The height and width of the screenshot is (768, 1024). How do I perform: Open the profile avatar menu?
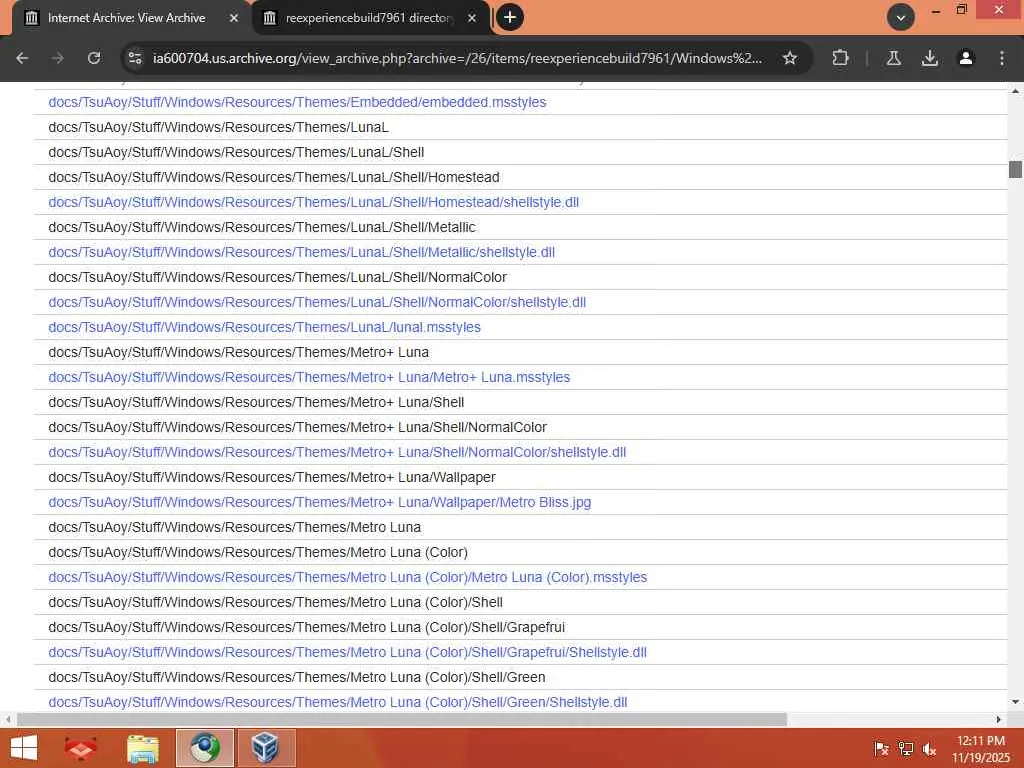(x=966, y=58)
